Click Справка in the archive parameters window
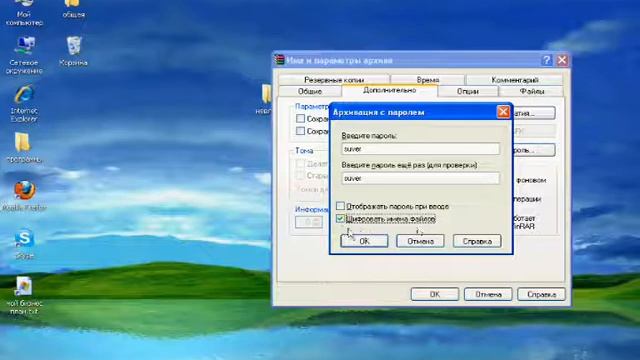The image size is (640, 360). (541, 294)
